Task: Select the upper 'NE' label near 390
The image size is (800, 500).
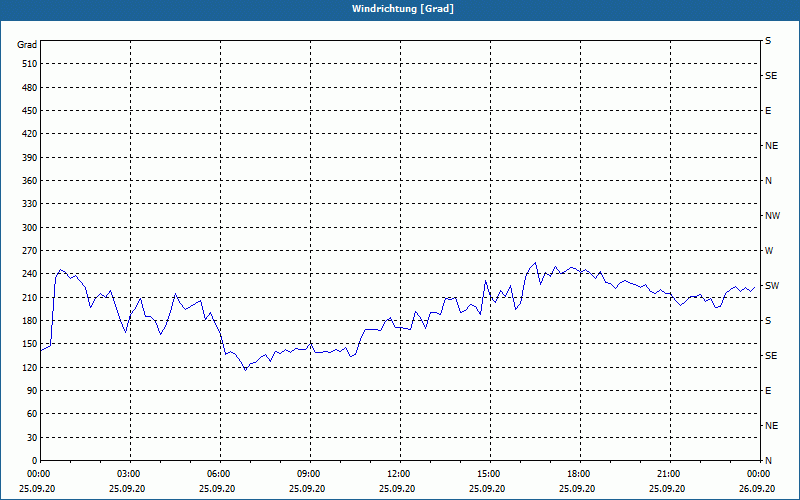Action: (772, 146)
